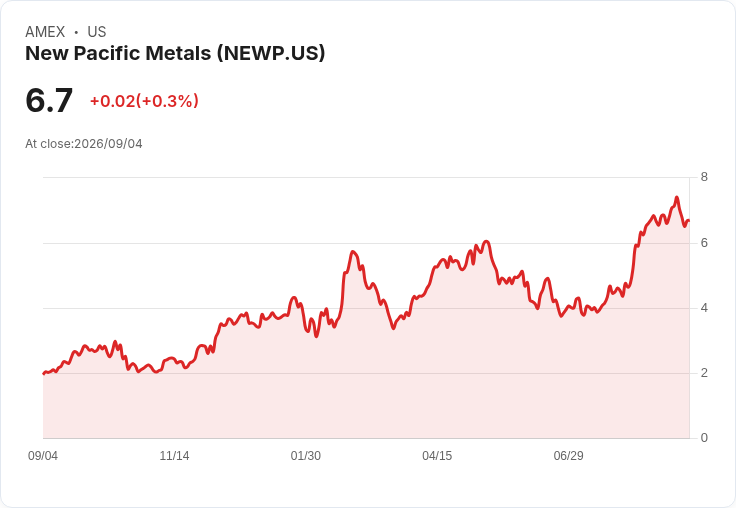
Task: Click the highest peak of the price line
Action: (x=676, y=198)
